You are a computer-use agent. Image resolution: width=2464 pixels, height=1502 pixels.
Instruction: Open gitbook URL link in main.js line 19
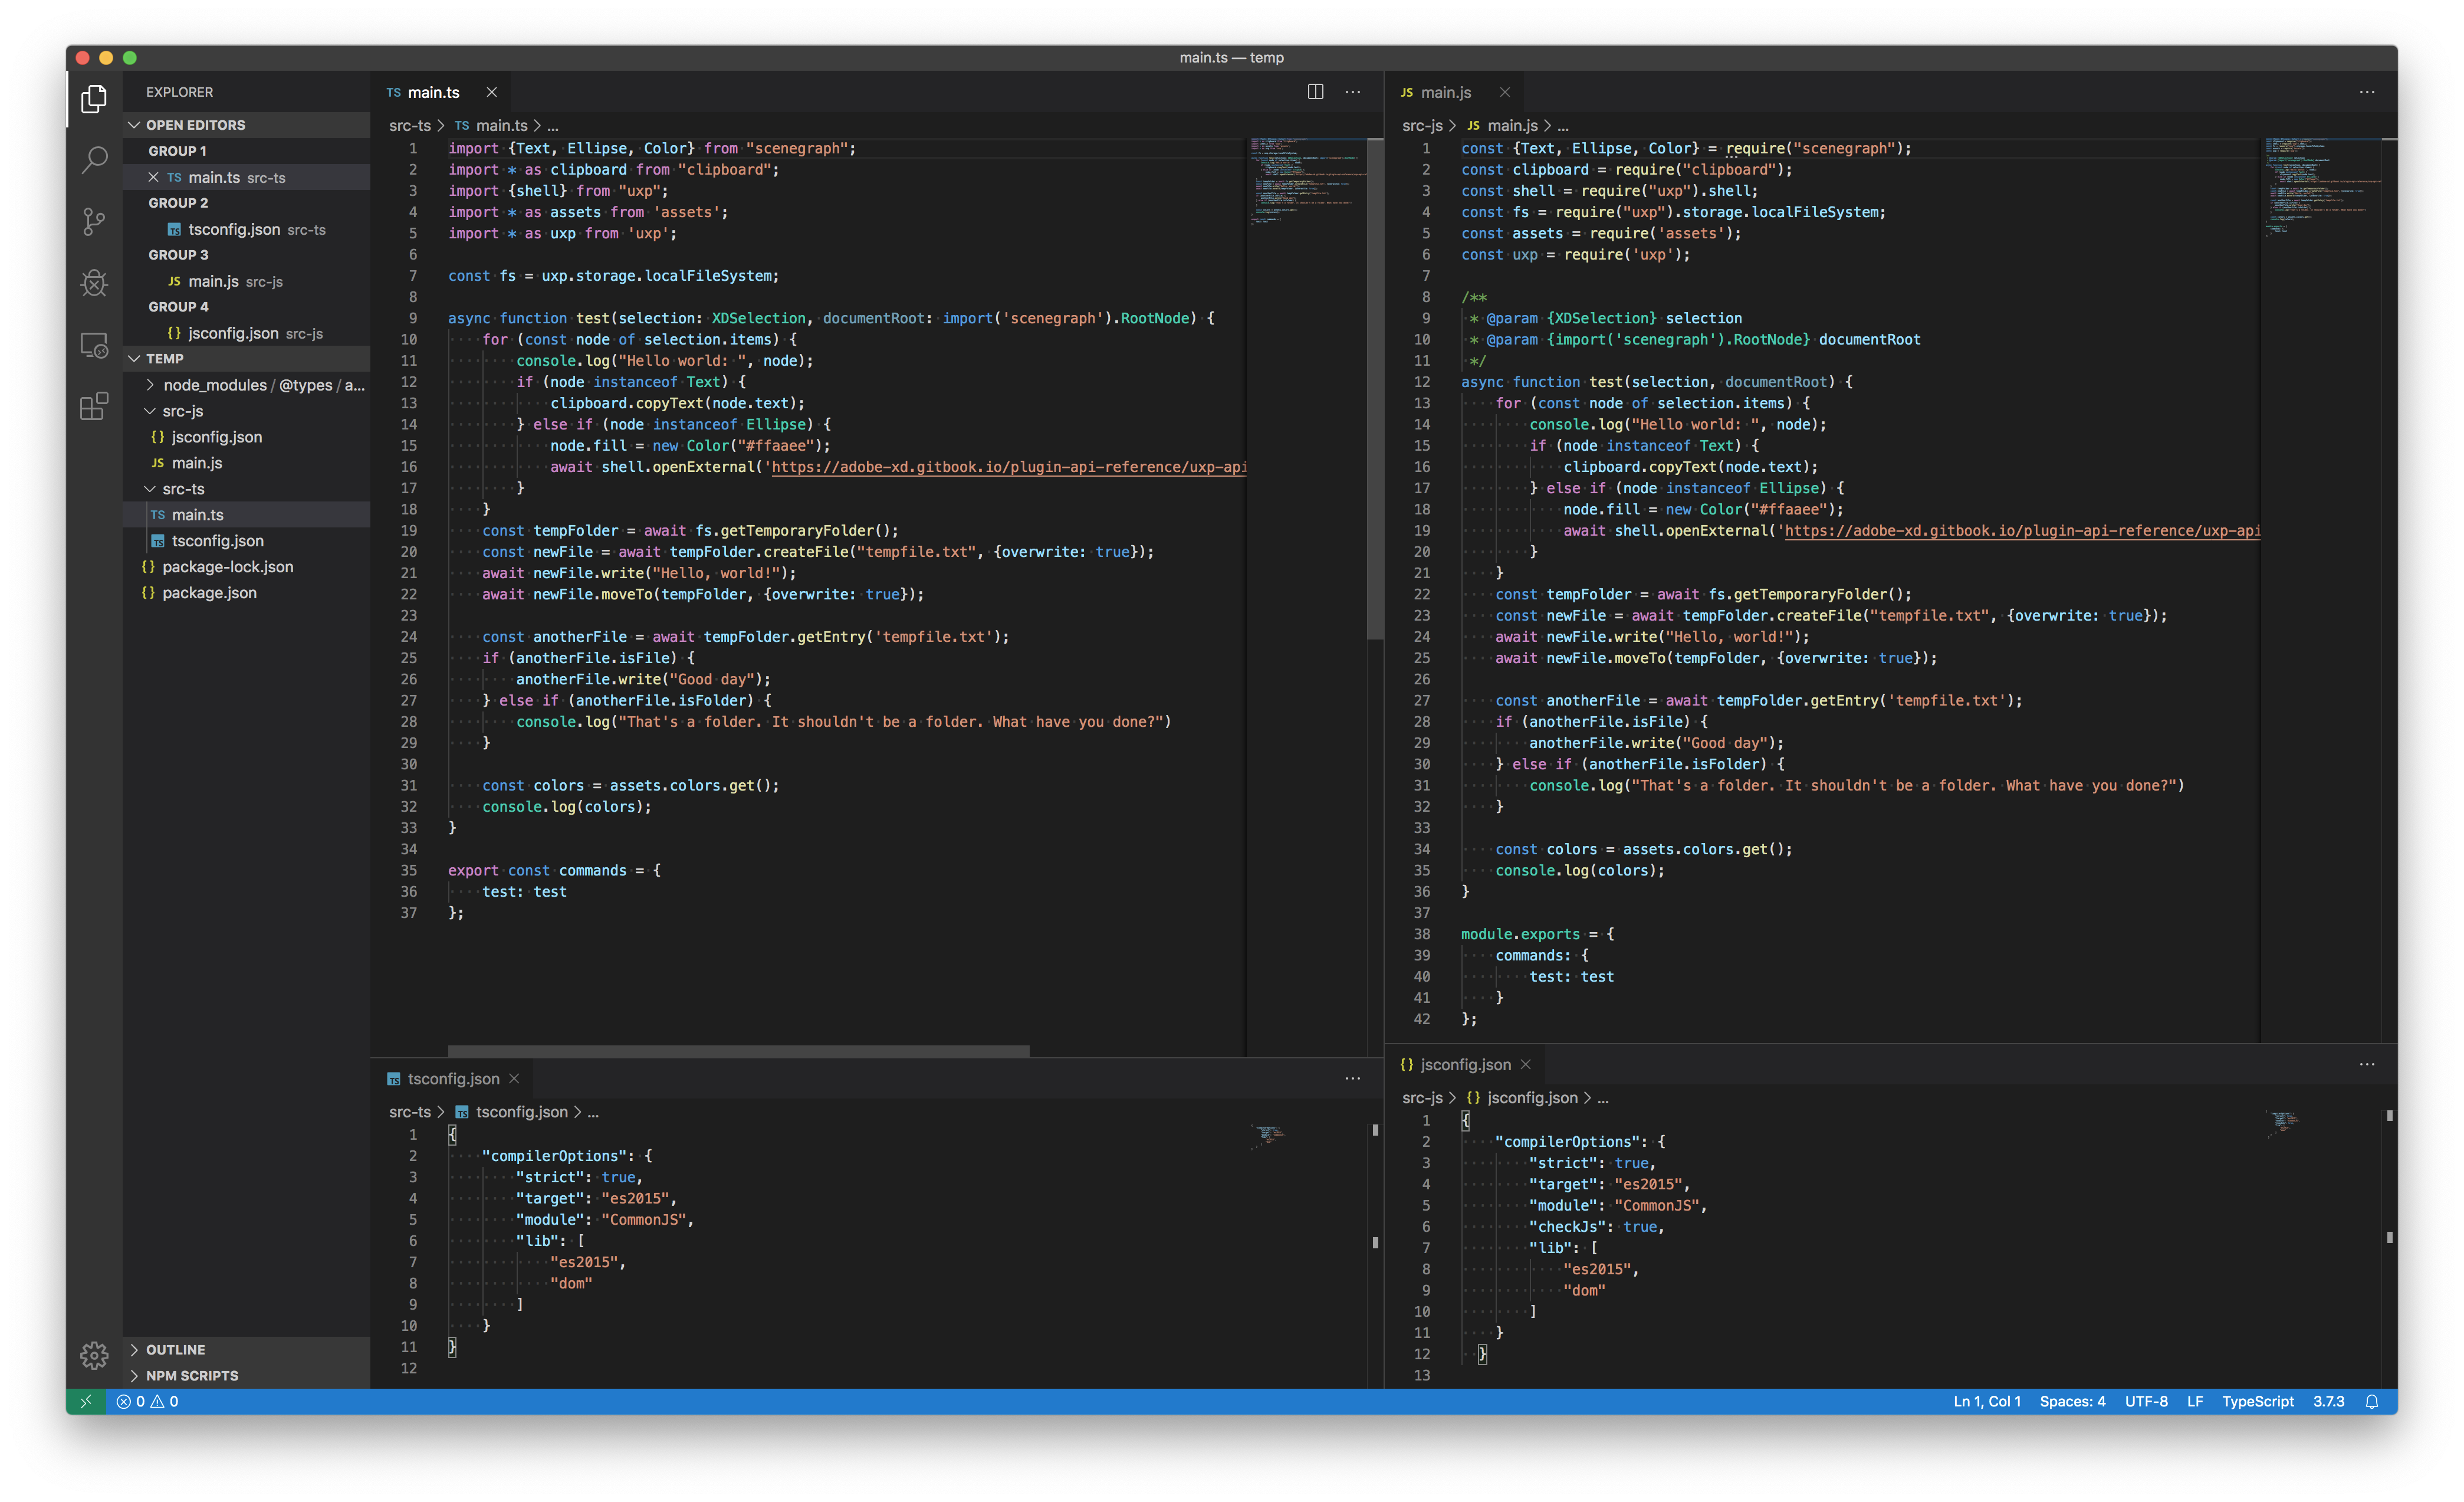[x=2022, y=531]
